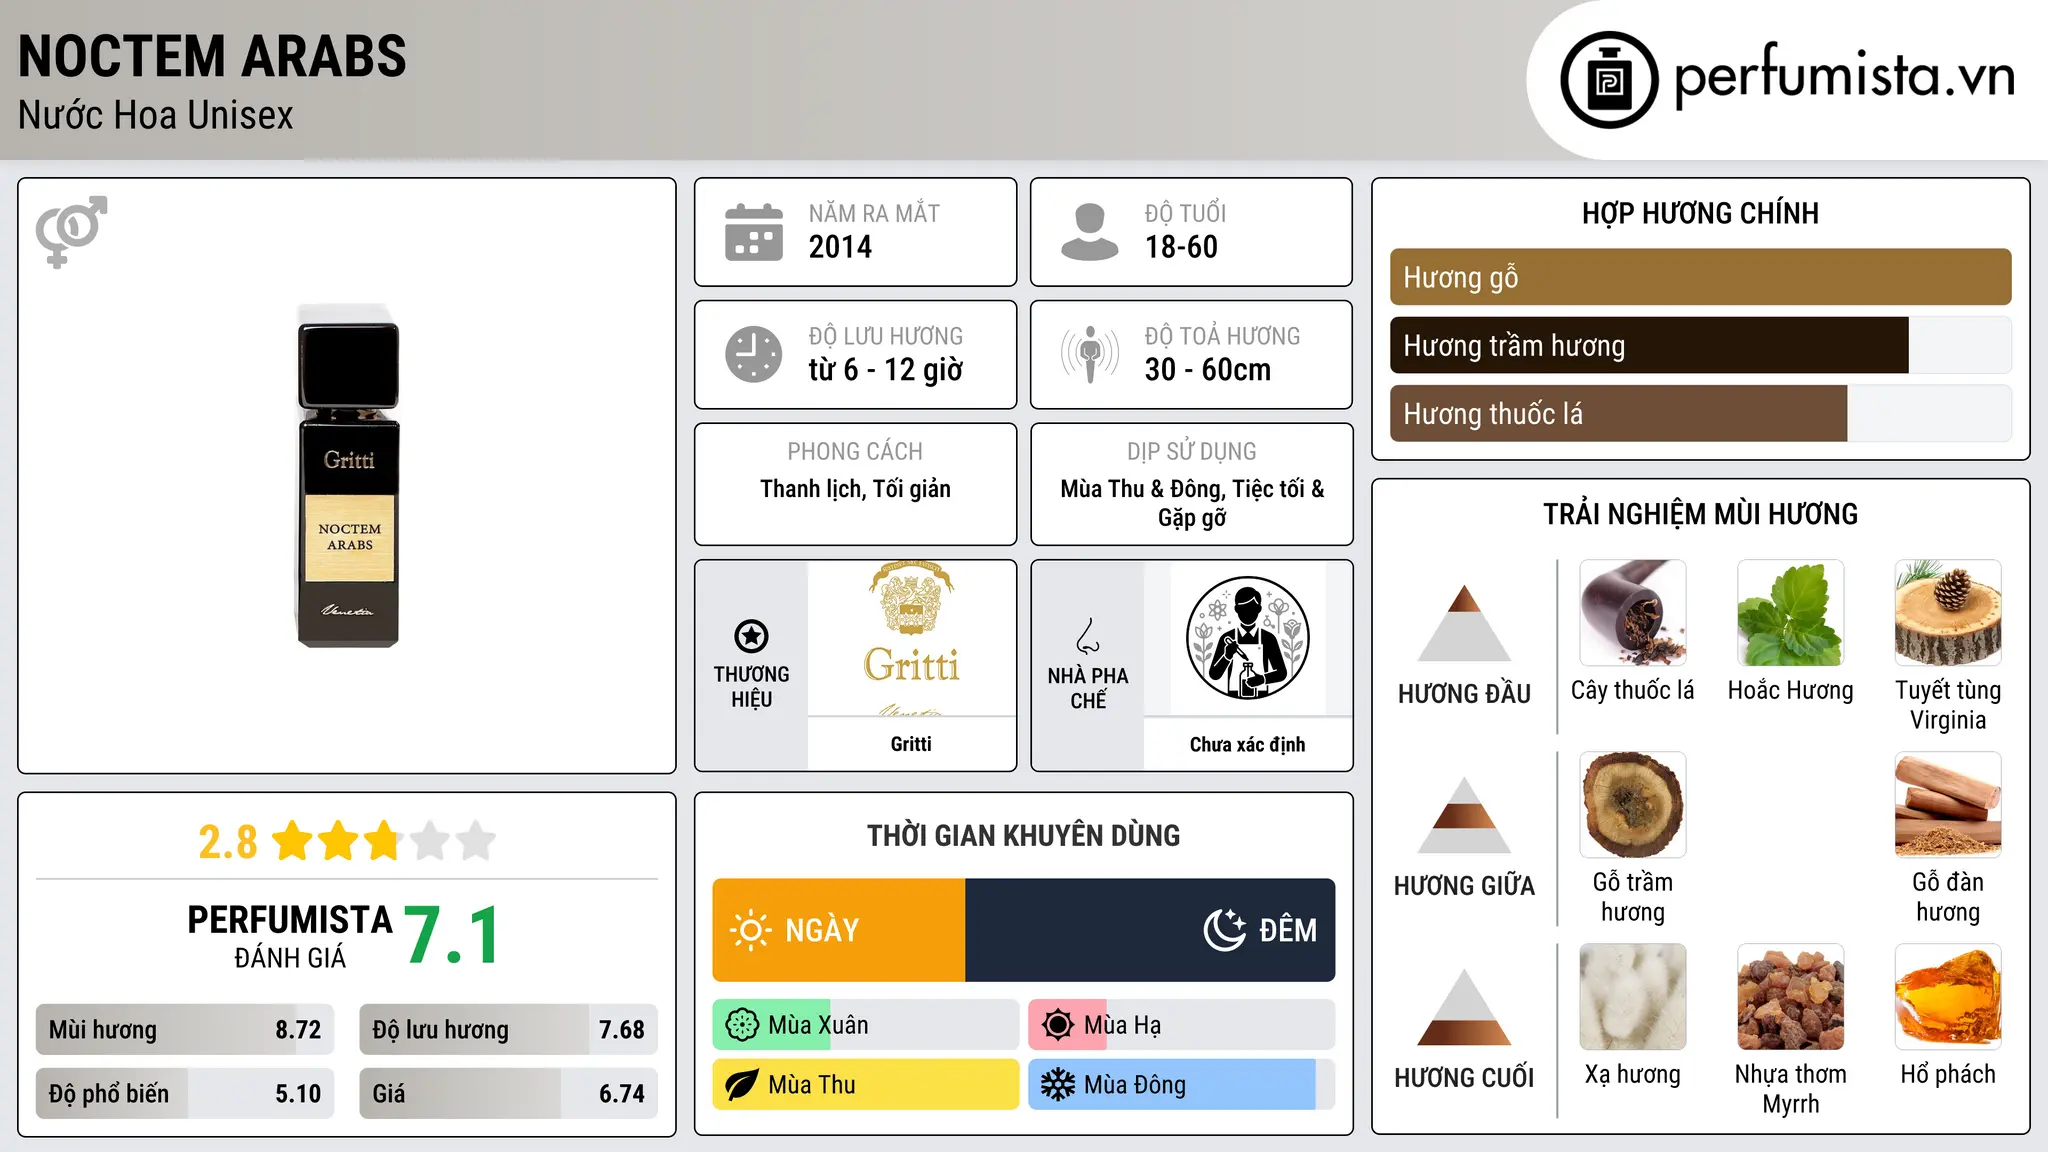Click the unisex gender symbol icon
This screenshot has height=1152, width=2048.
coord(71,232)
